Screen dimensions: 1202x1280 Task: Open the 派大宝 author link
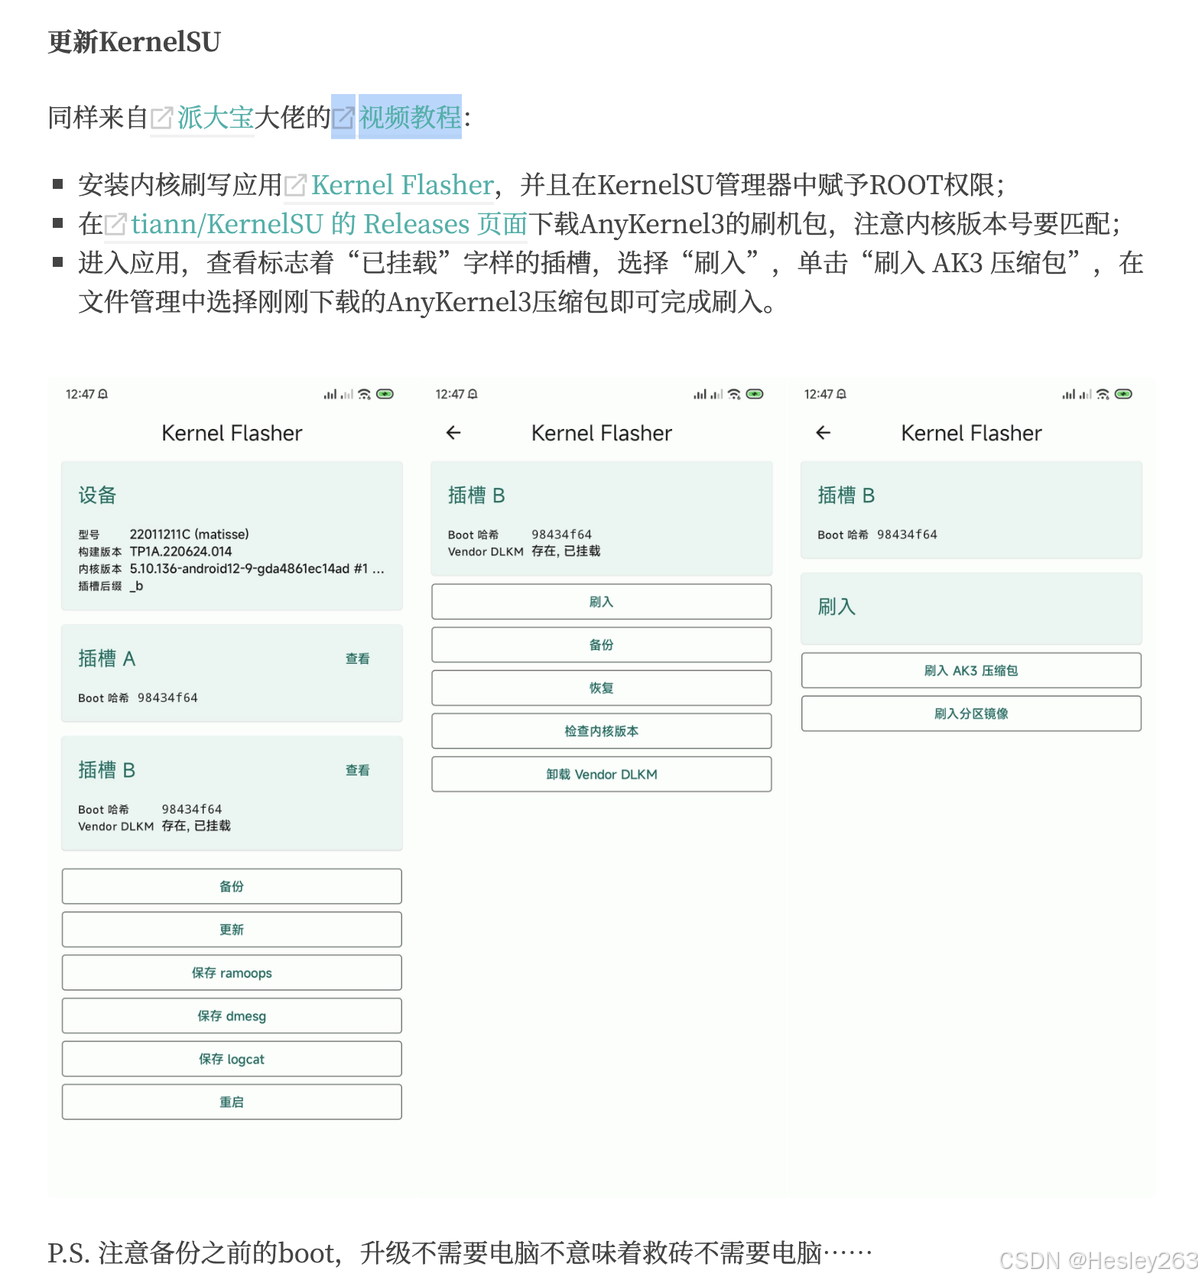tap(216, 117)
